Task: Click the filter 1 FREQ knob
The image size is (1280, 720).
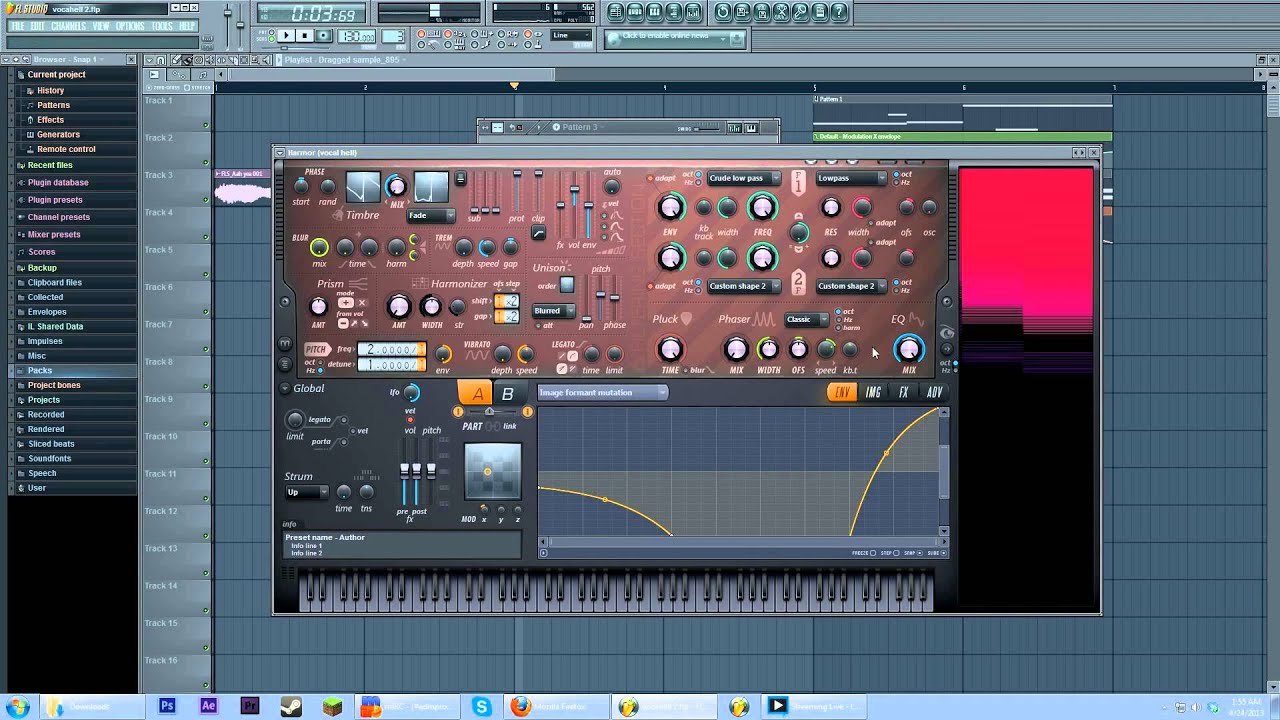Action: pos(762,207)
